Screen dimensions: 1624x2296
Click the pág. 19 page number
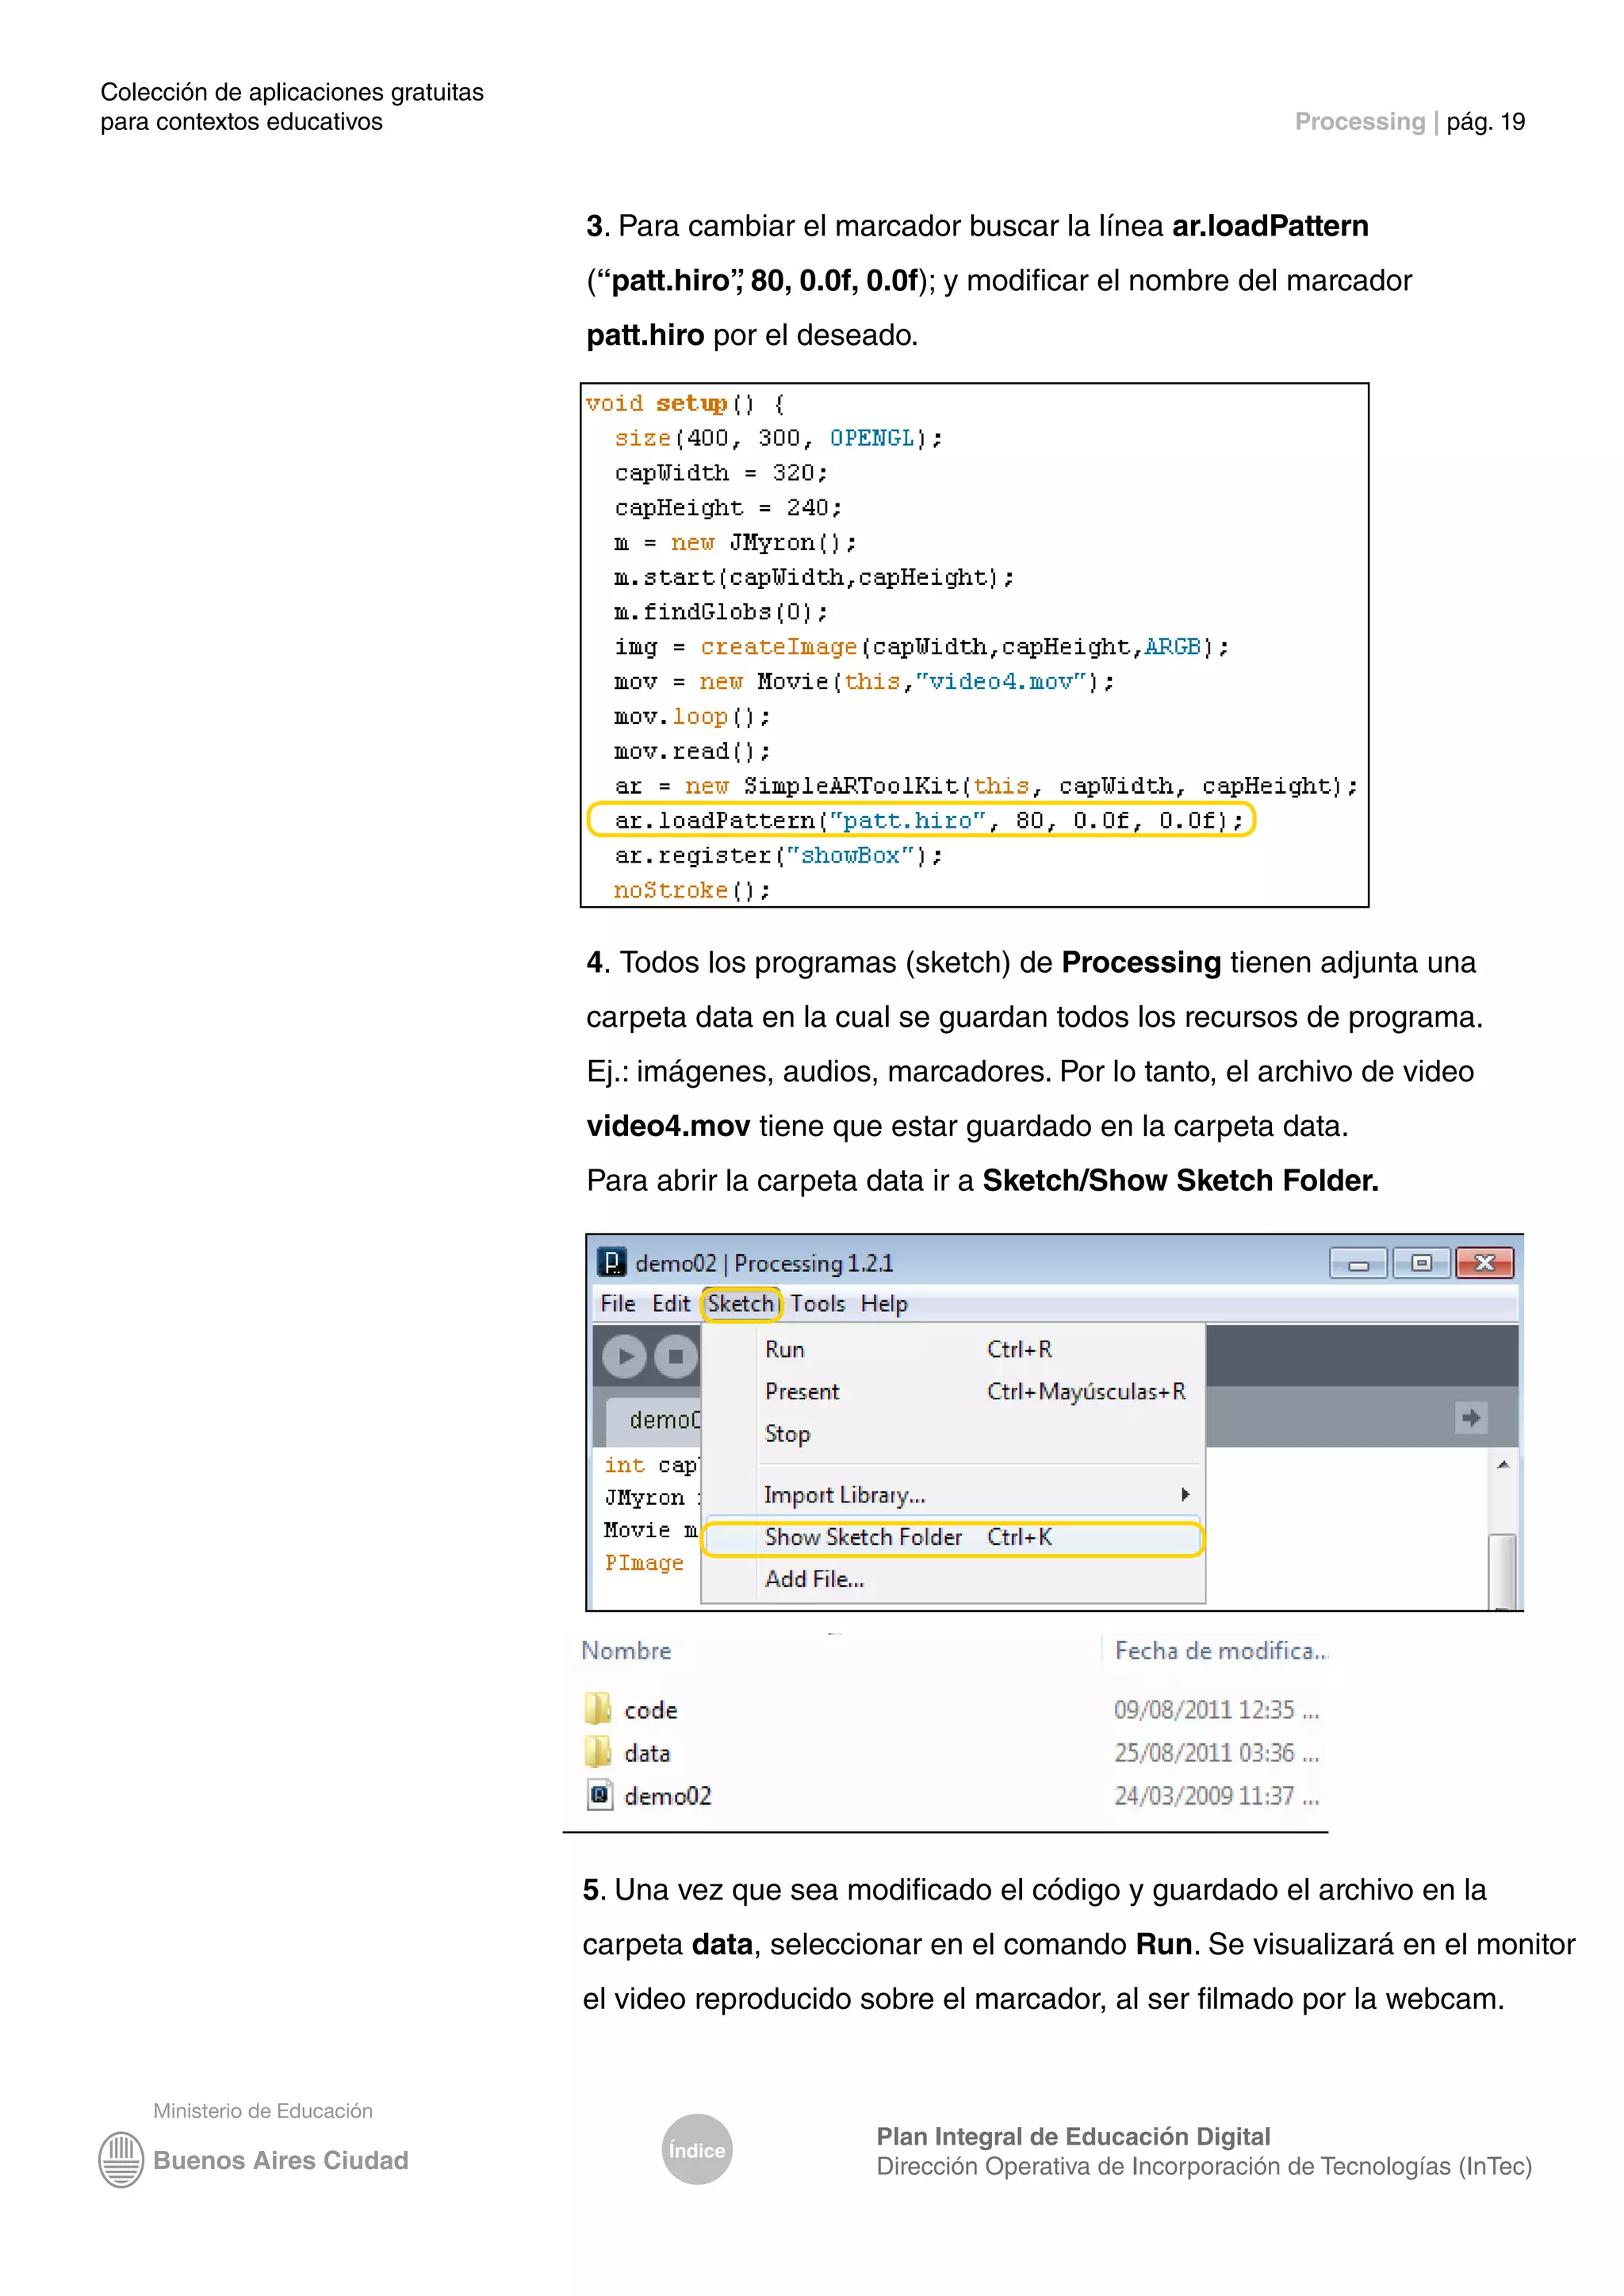pyautogui.click(x=1486, y=122)
